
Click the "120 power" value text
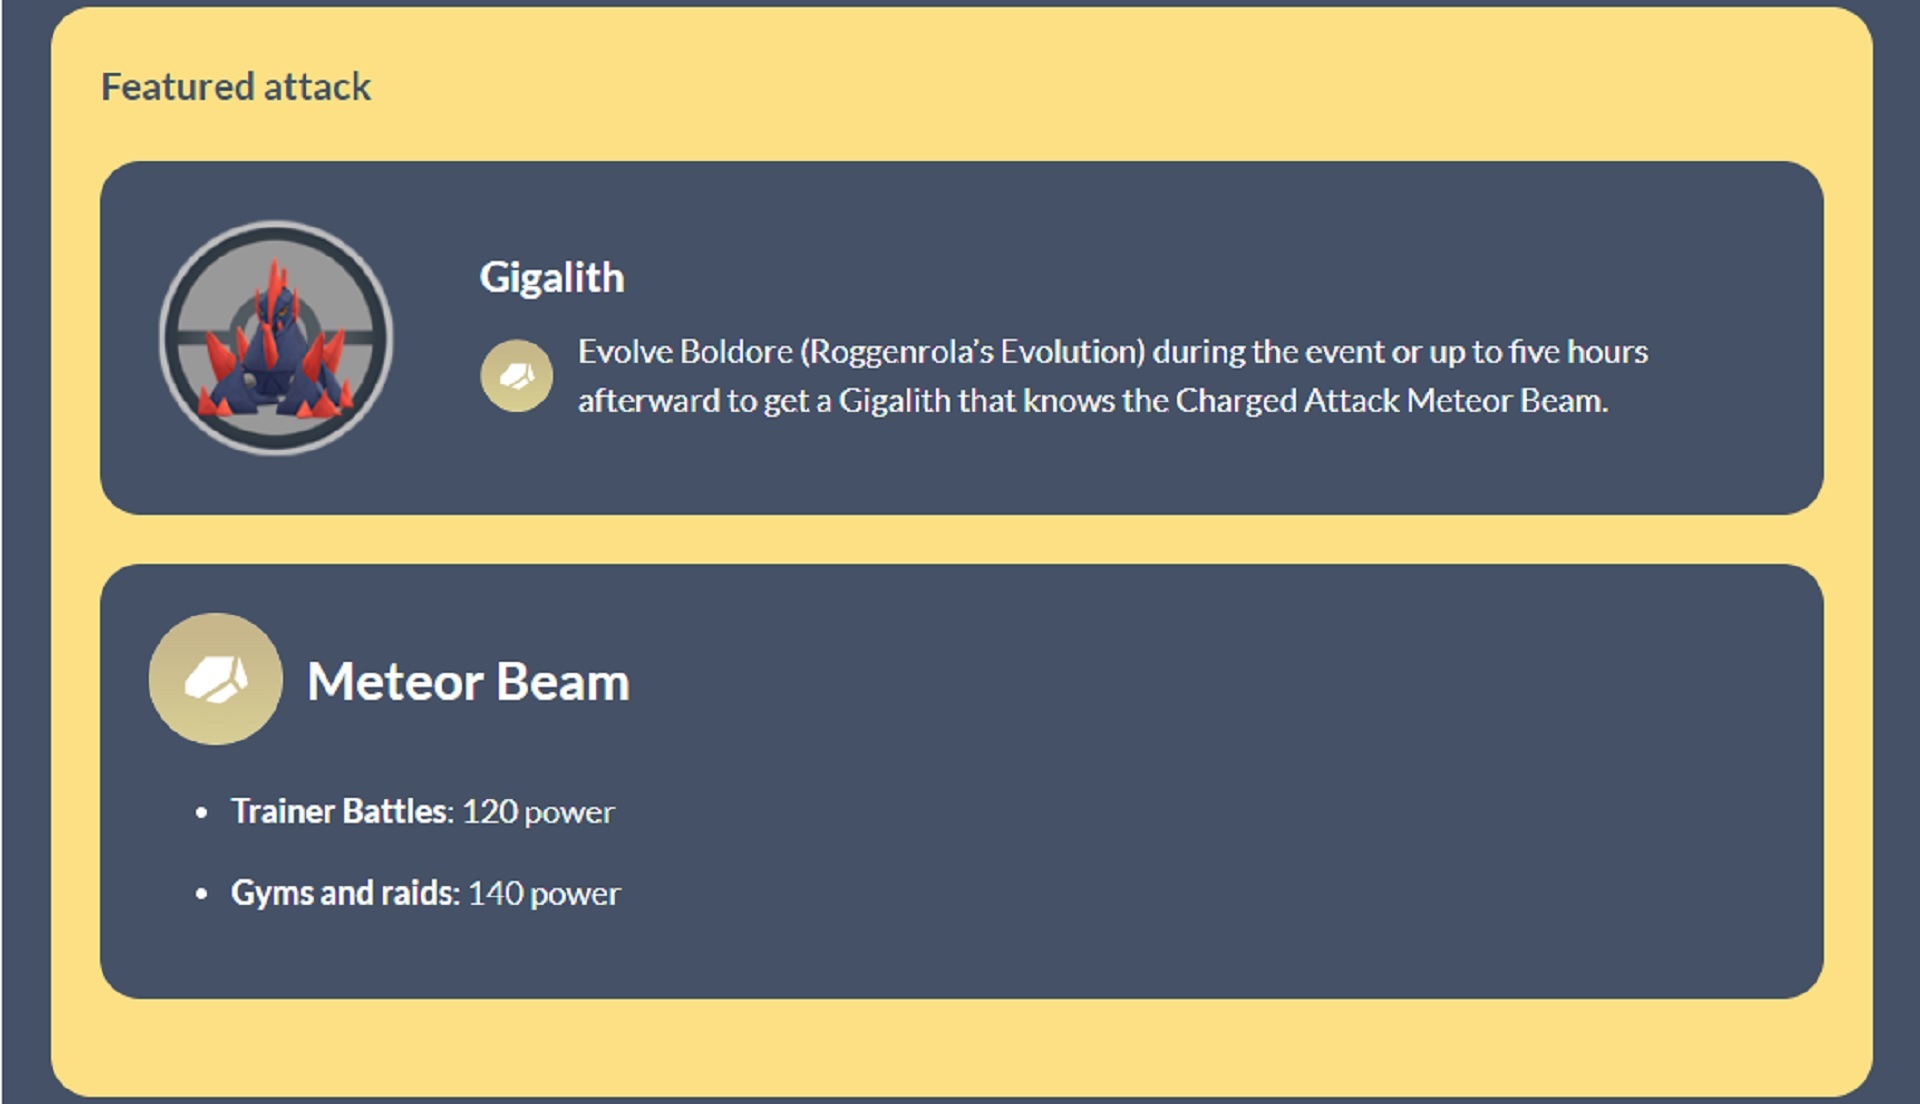point(538,812)
